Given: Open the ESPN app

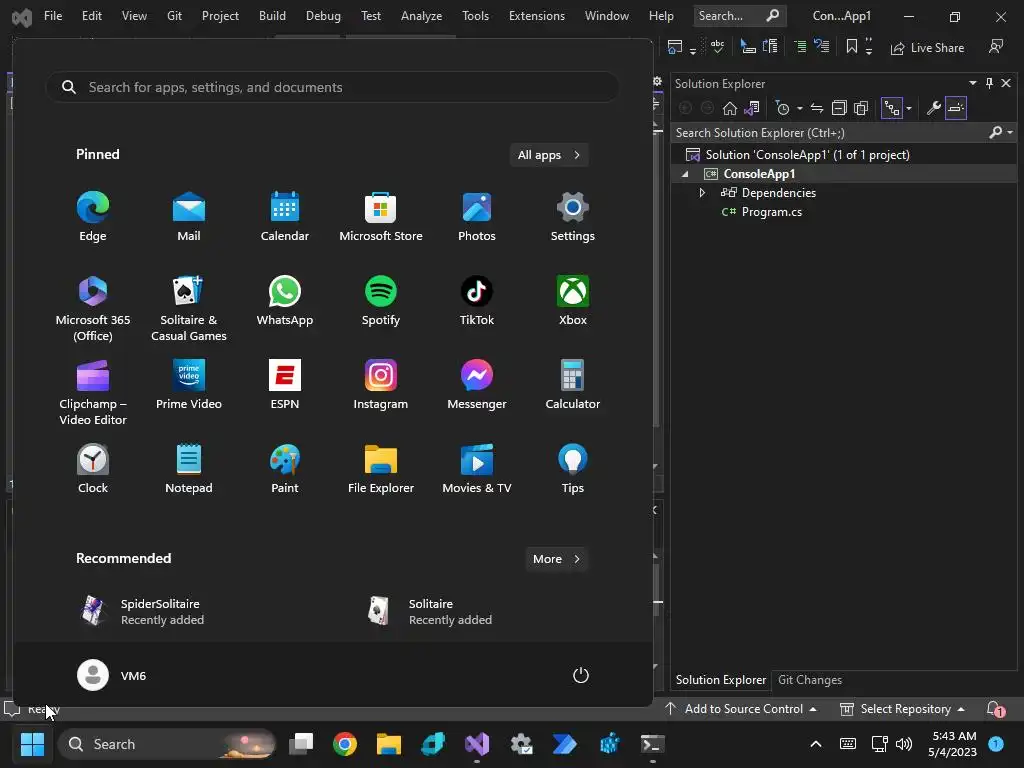Looking at the screenshot, I should (285, 385).
